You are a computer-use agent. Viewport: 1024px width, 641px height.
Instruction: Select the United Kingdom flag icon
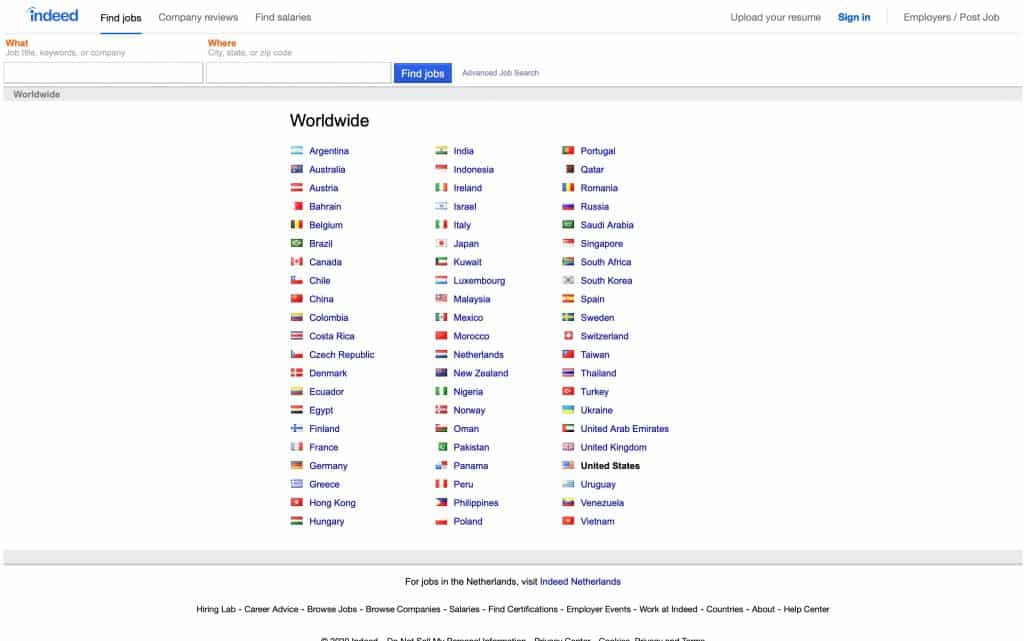(570, 447)
